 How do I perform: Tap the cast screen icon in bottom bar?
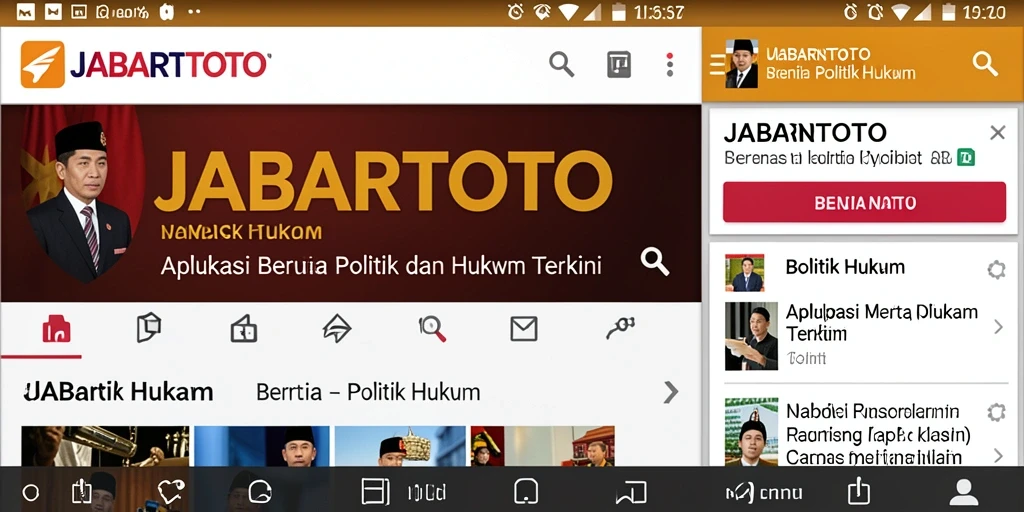(x=631, y=492)
